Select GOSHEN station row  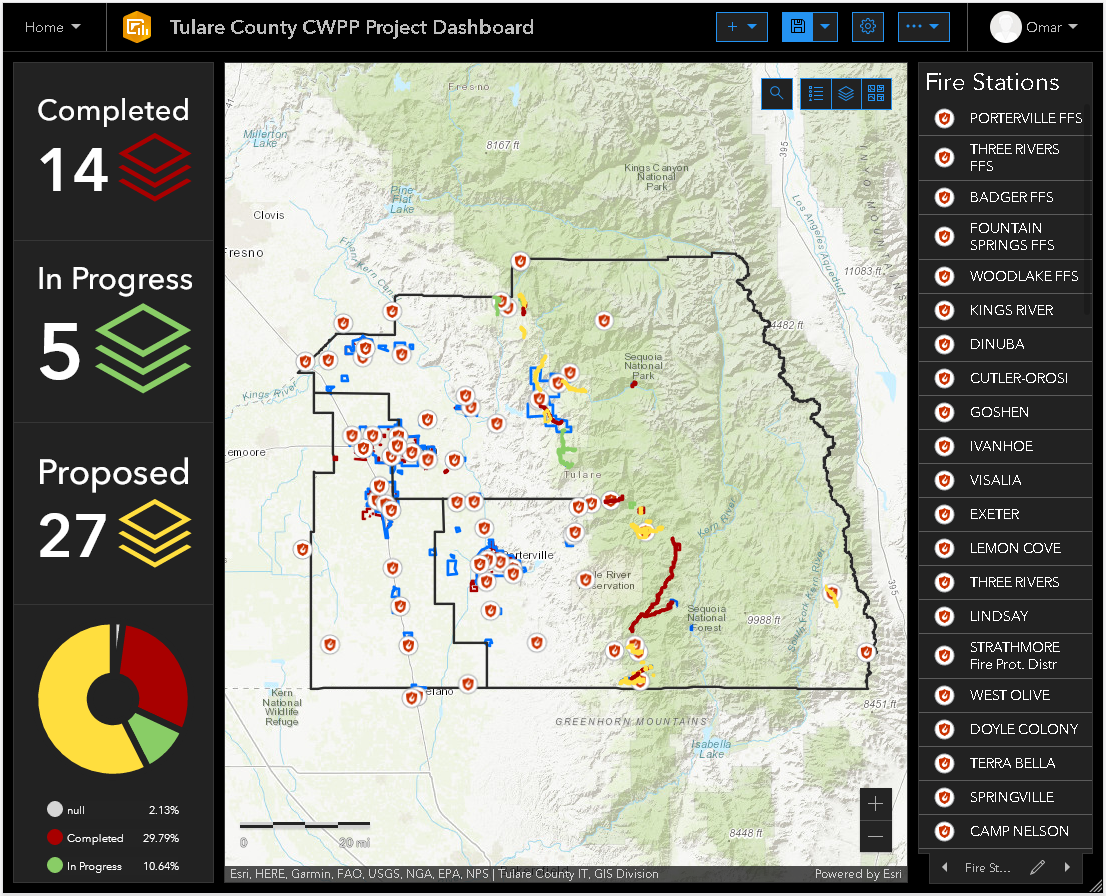pos(1005,412)
